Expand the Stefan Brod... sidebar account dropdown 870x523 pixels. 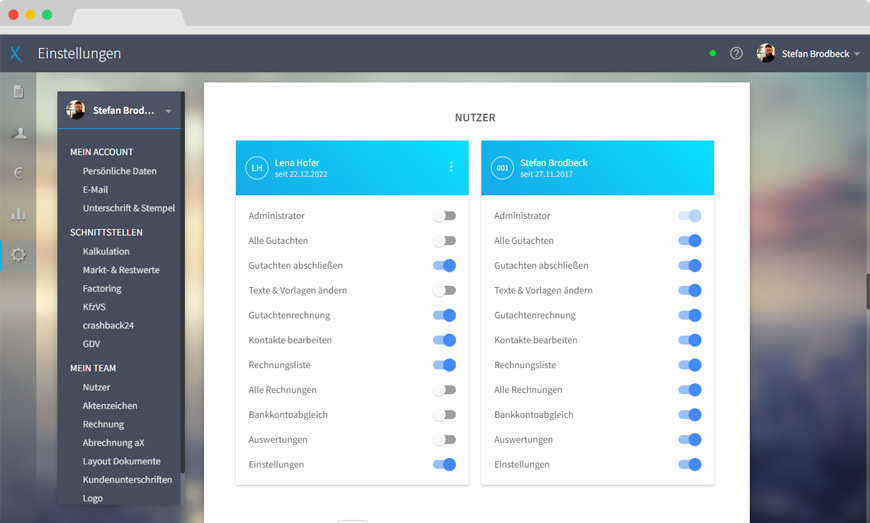[168, 111]
